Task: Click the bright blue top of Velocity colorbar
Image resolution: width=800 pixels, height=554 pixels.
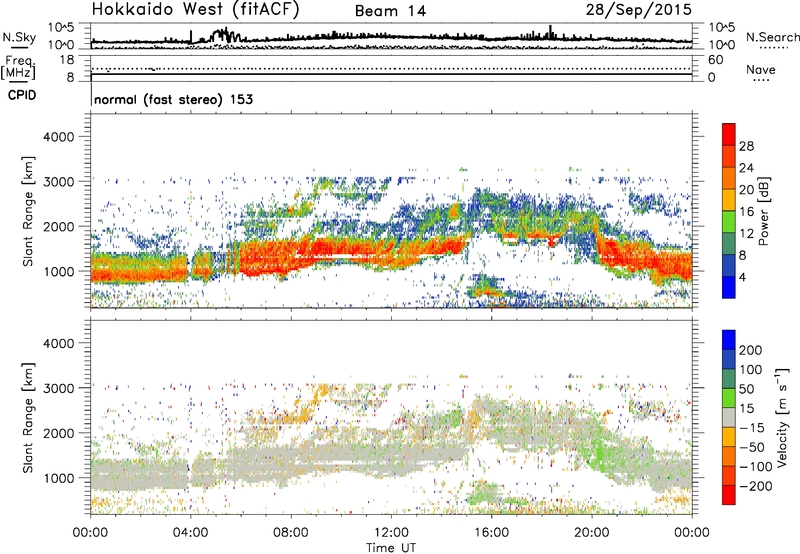Action: pos(729,340)
